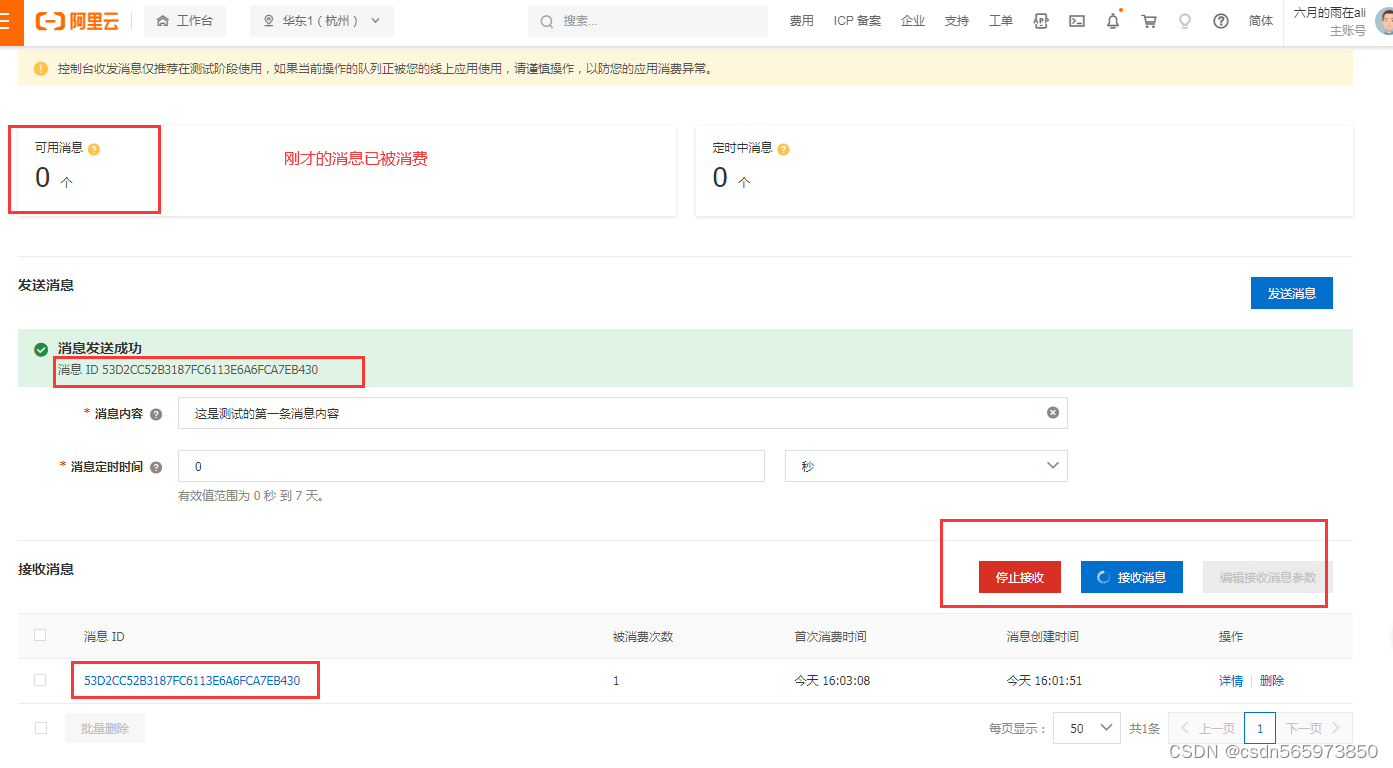This screenshot has height=768, width=1393.
Task: Open 详情 for the received message
Action: pos(1231,681)
